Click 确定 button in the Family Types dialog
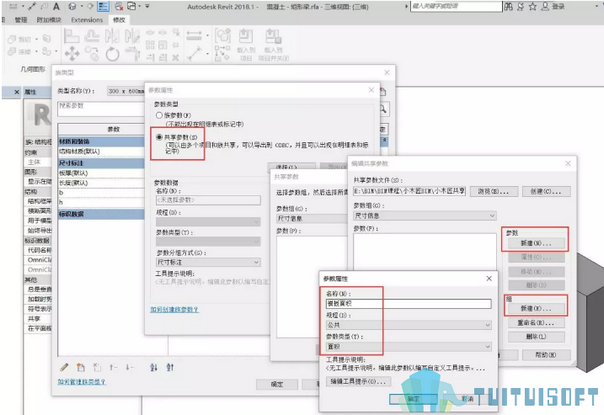Screen dimensions: 604x415 coord(277,384)
